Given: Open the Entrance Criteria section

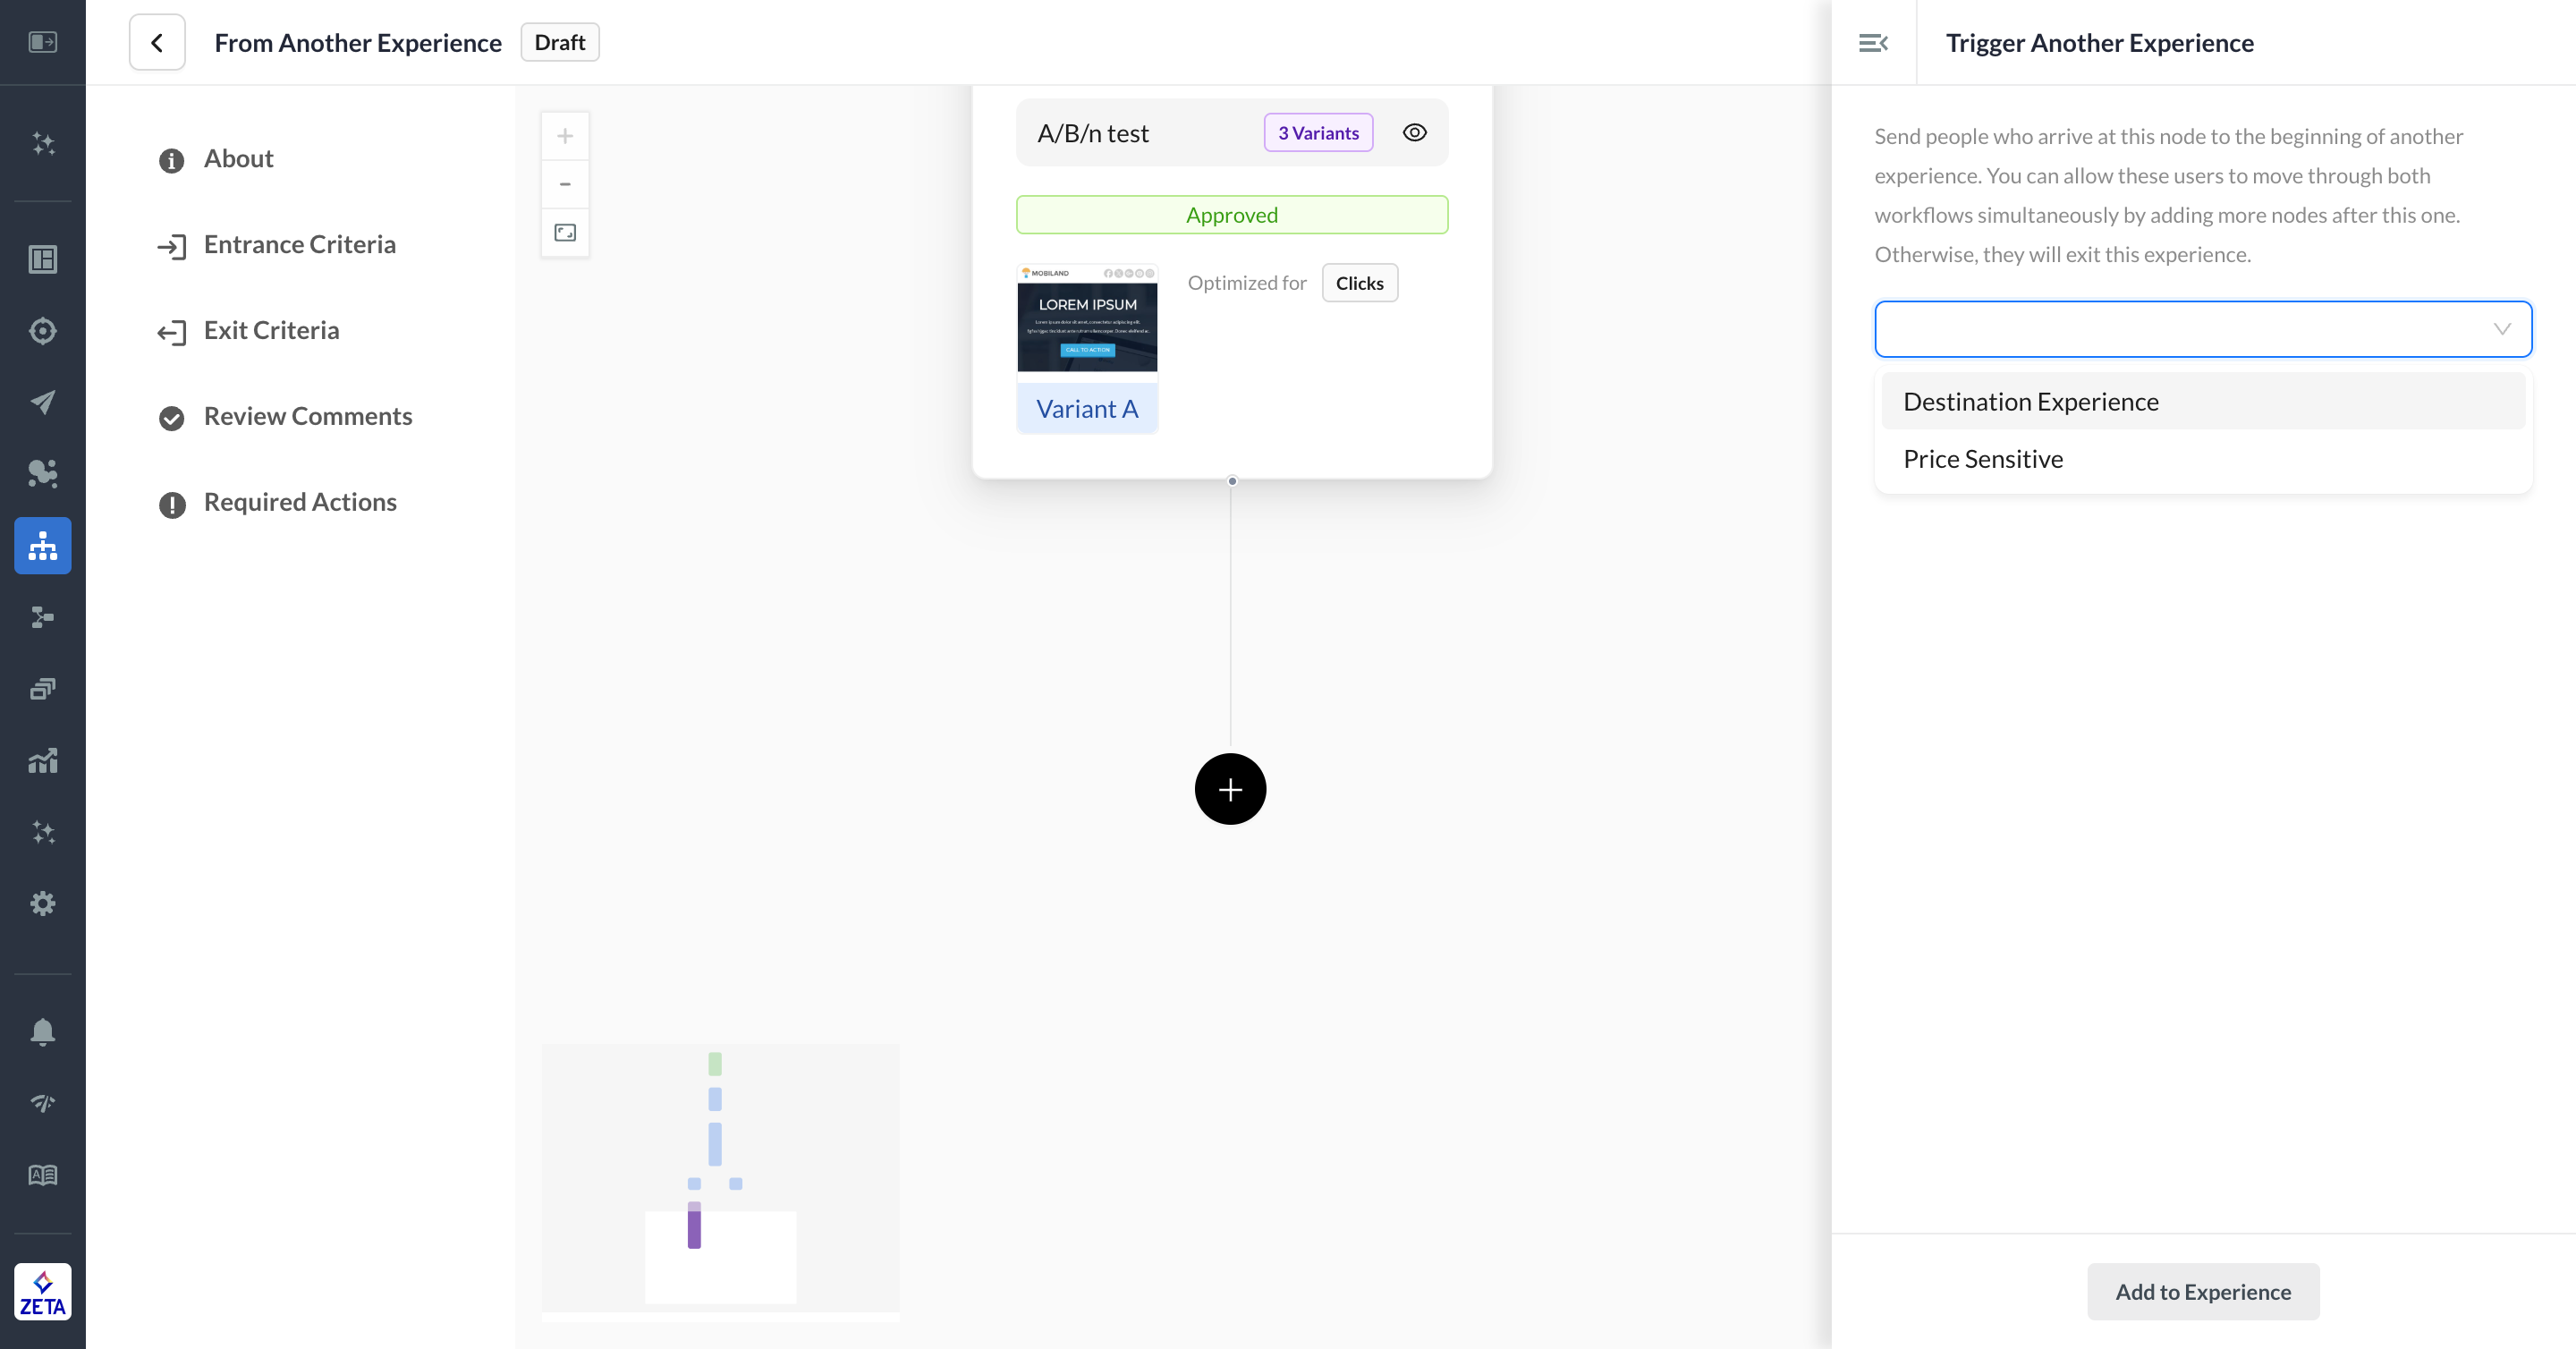Looking at the screenshot, I should [x=299, y=245].
